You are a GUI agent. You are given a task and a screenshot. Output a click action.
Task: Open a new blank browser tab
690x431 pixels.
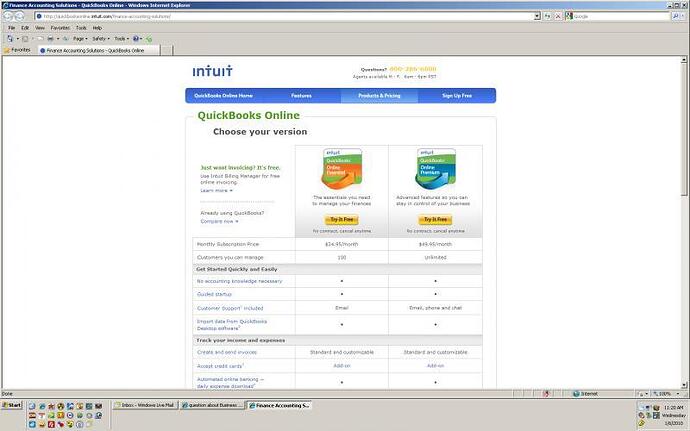pyautogui.click(x=166, y=51)
